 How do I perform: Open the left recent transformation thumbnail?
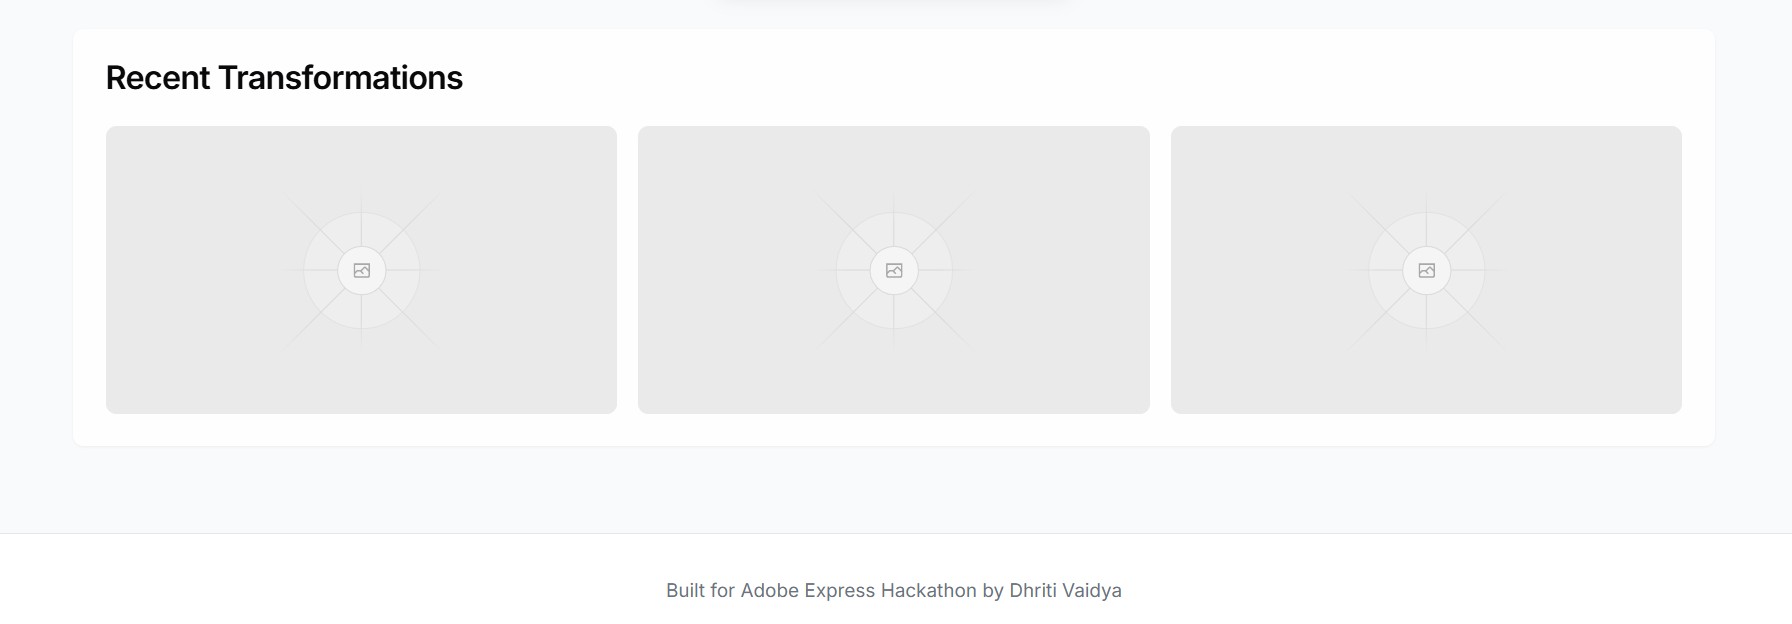[x=361, y=270]
